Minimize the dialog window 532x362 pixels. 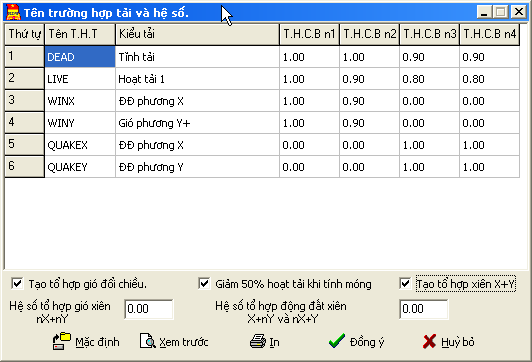(484, 12)
